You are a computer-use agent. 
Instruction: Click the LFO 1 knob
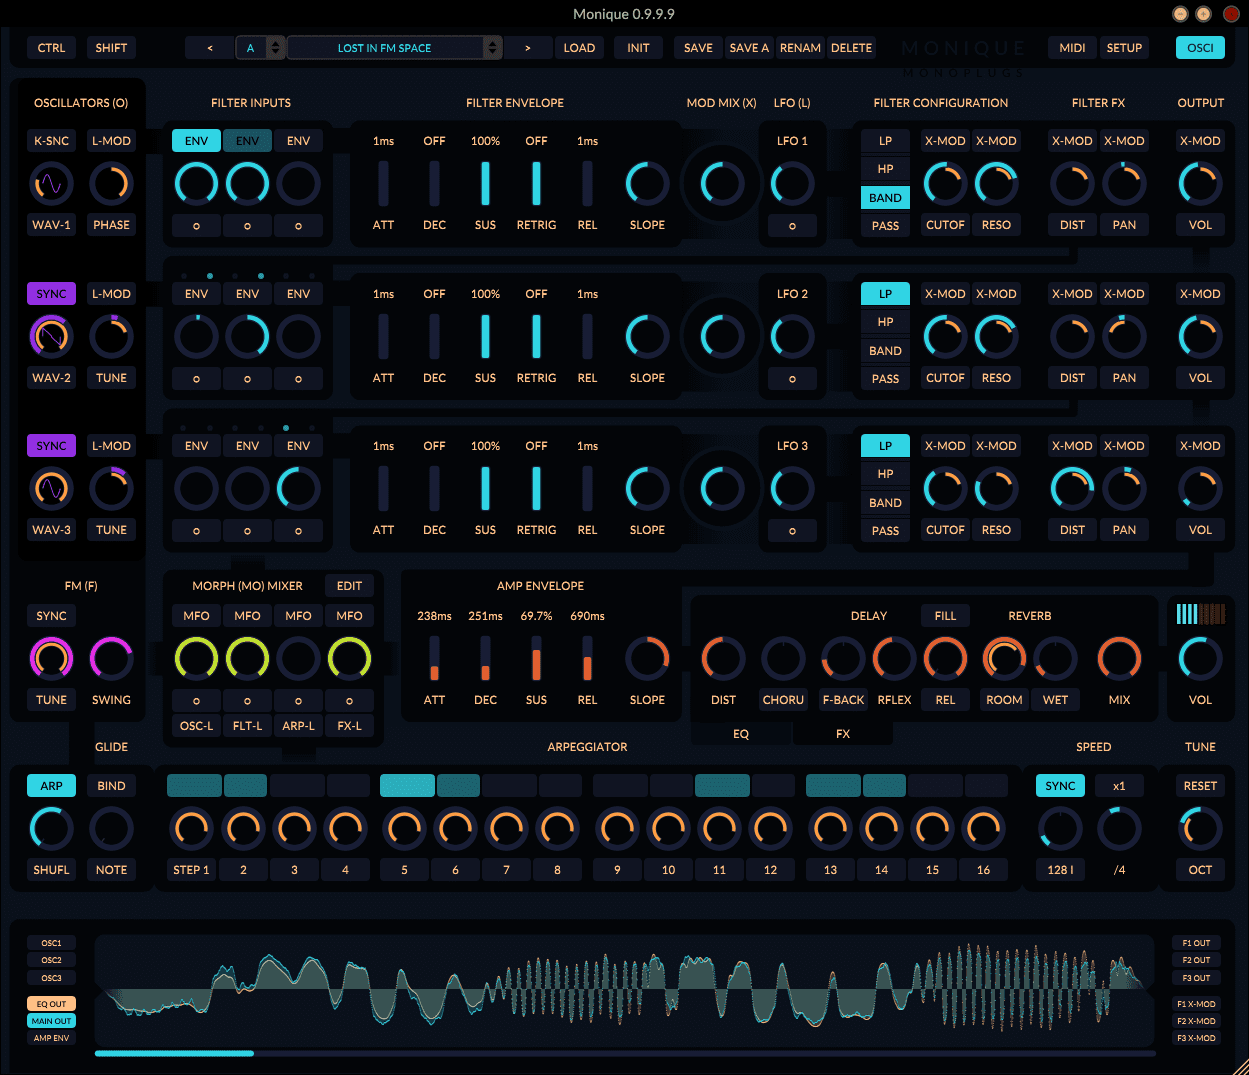coord(792,184)
